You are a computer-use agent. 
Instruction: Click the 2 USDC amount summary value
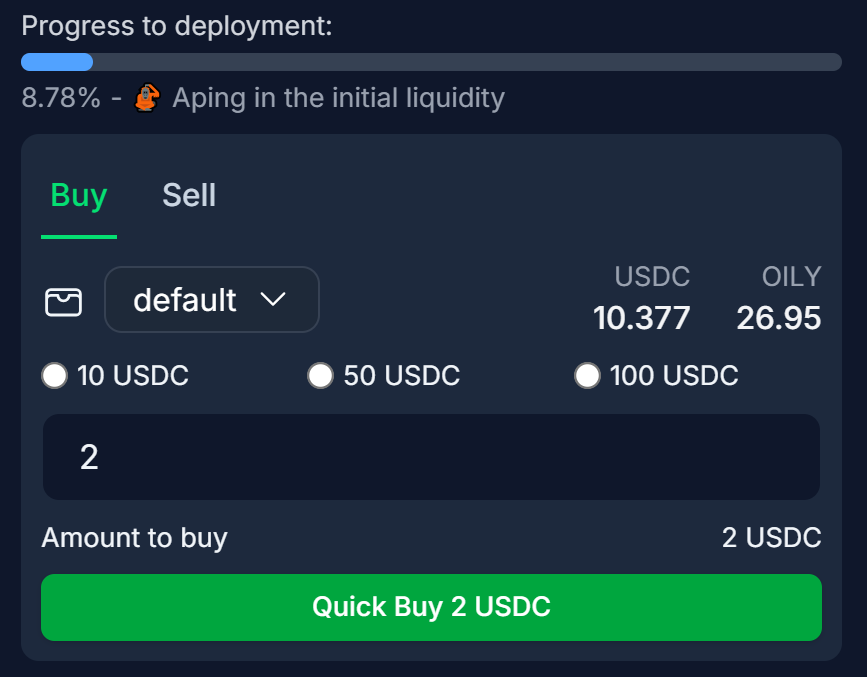click(x=771, y=538)
